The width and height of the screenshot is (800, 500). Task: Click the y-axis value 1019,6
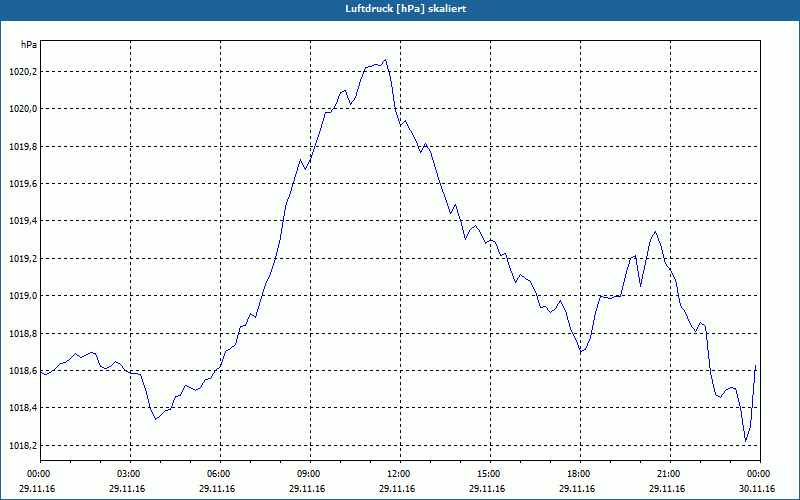(x=22, y=184)
